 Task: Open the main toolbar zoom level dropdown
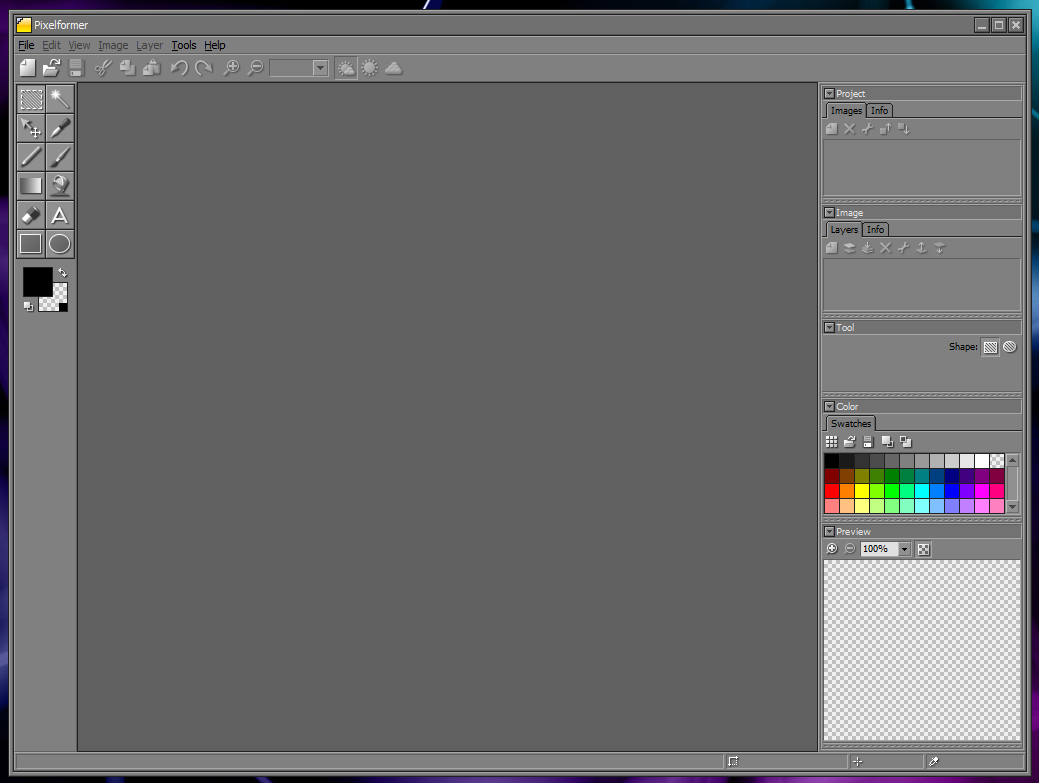coord(320,68)
